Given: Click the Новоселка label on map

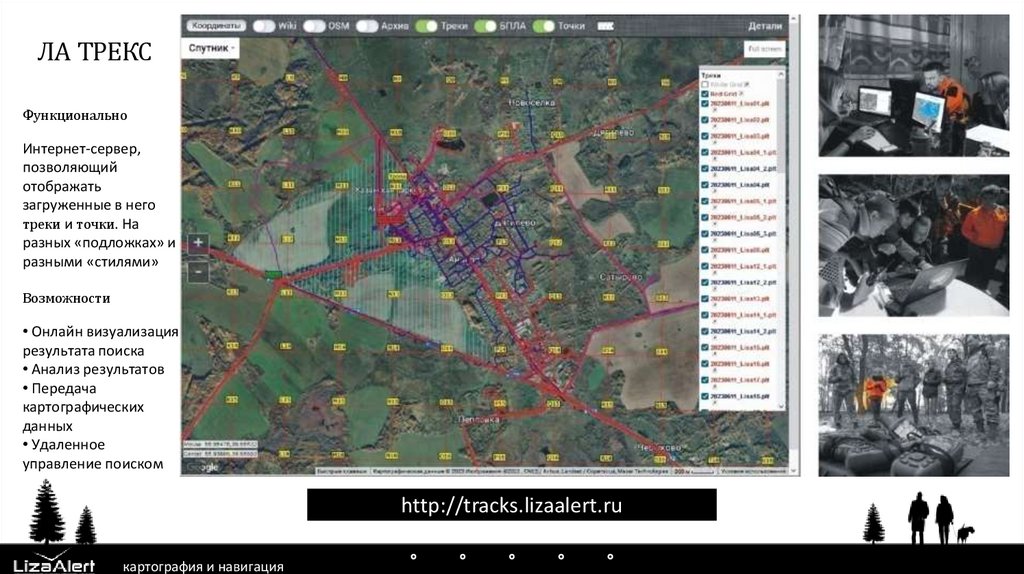Looking at the screenshot, I should click(x=532, y=103).
